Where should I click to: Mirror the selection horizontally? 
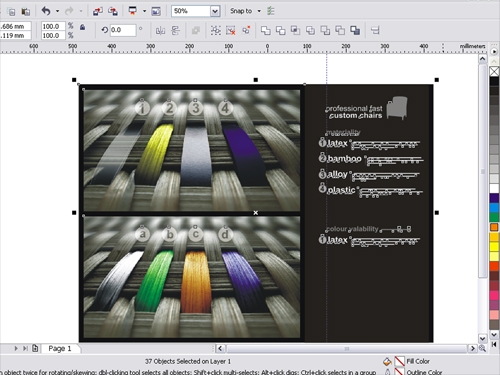pos(160,31)
